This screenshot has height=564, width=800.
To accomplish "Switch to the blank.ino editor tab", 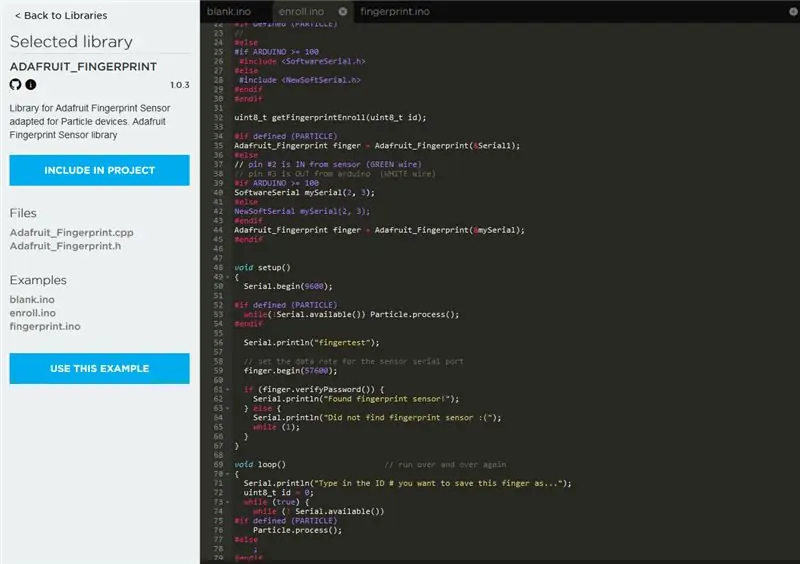I will 229,11.
